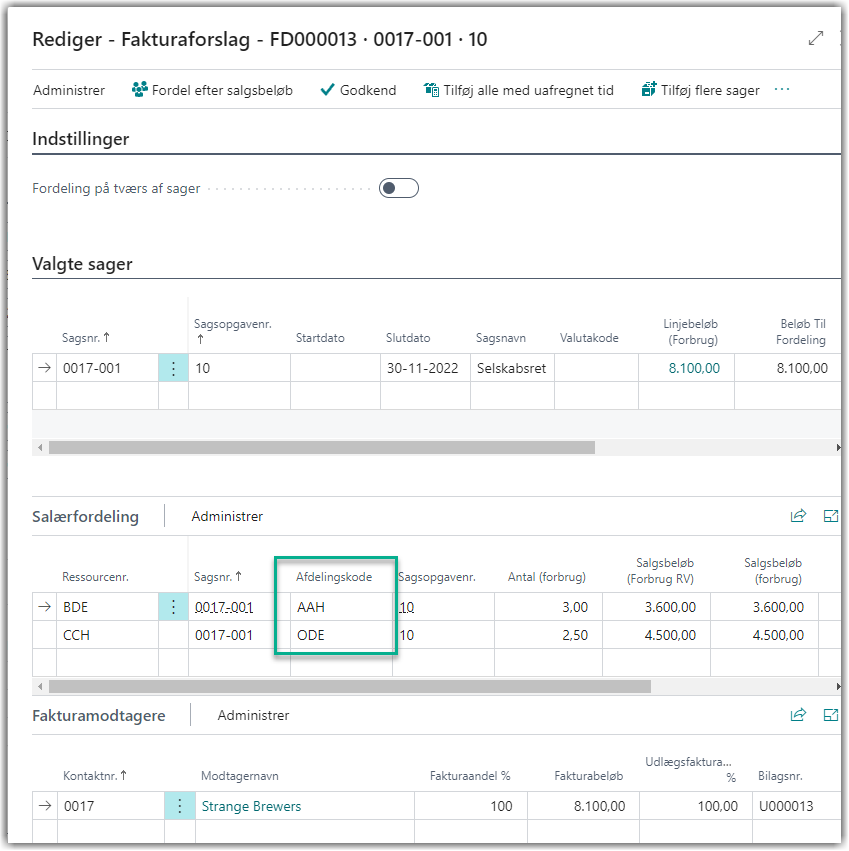Click the Valgte sager horizontal scrollbar thumb
849x851 pixels.
click(322, 448)
